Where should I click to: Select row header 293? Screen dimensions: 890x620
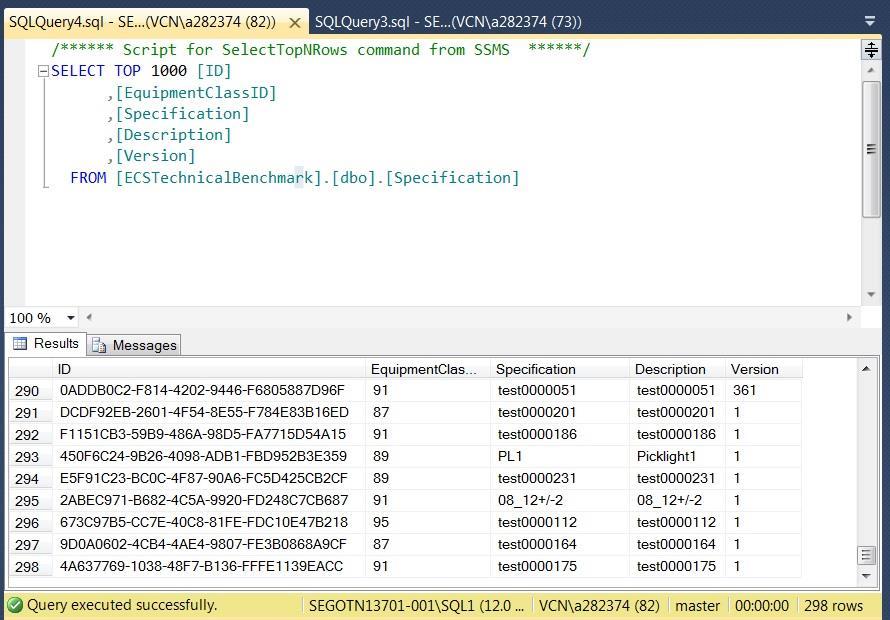coord(31,456)
